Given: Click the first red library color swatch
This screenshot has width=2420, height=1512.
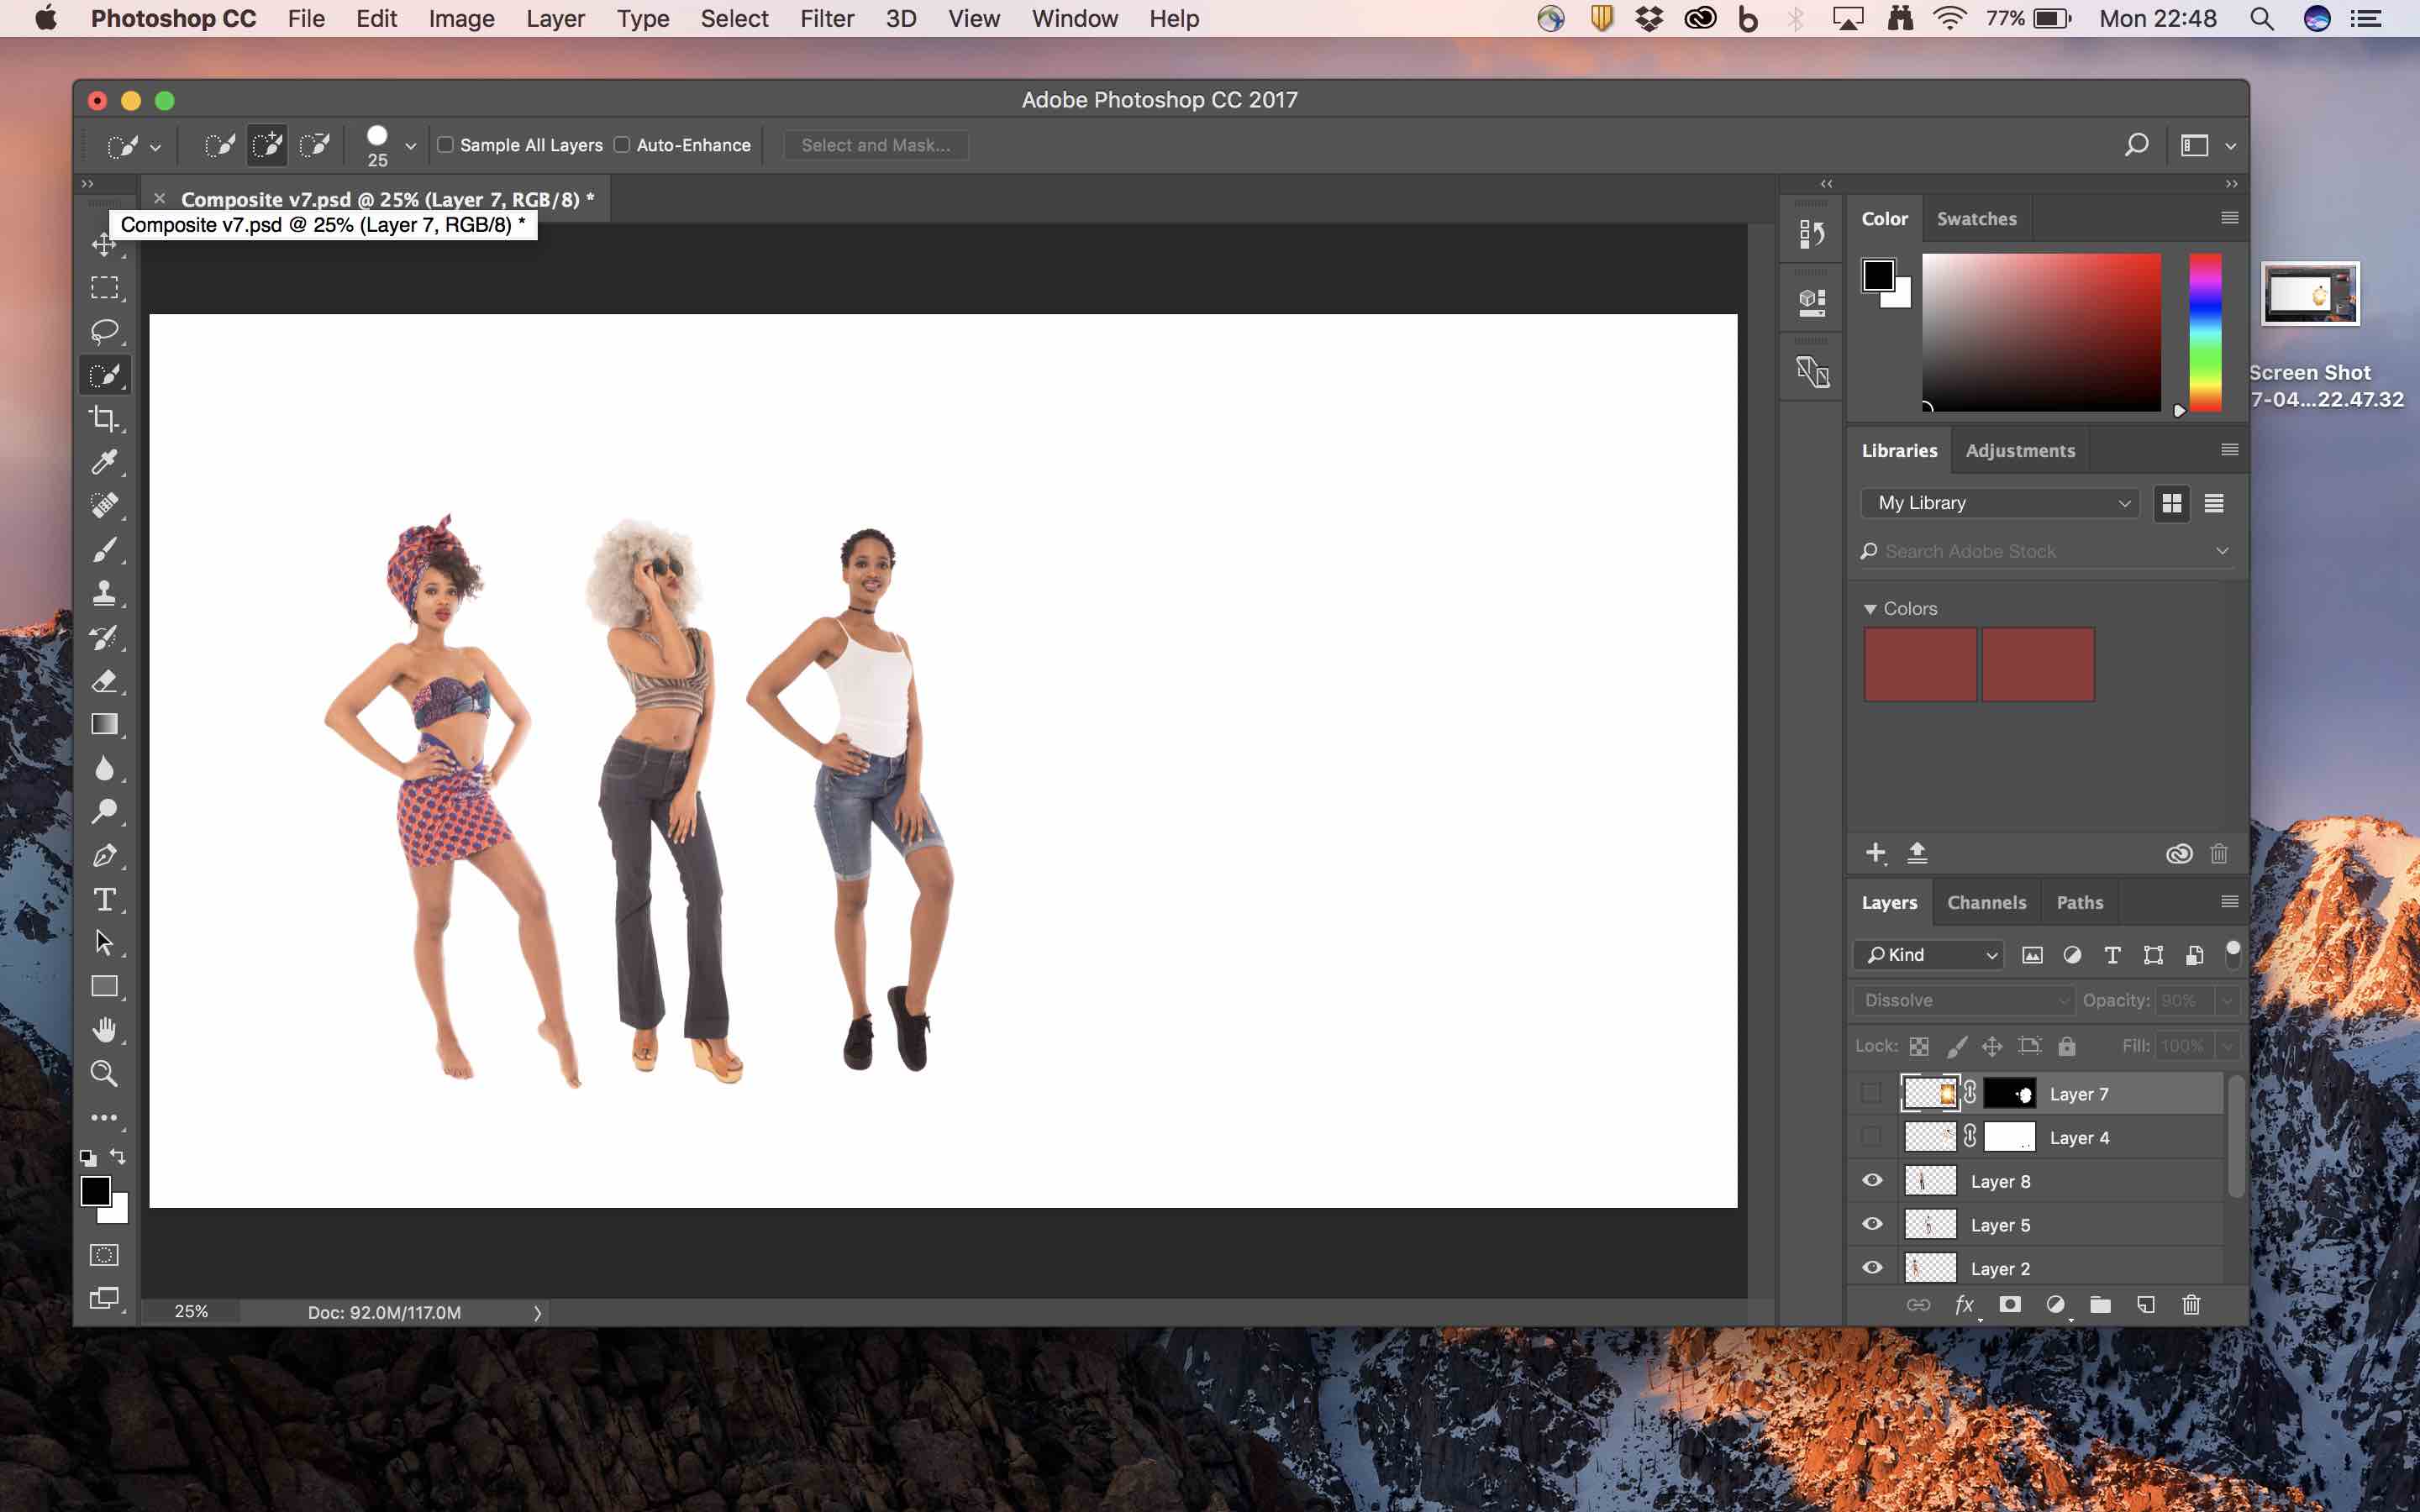Looking at the screenshot, I should 1919,665.
